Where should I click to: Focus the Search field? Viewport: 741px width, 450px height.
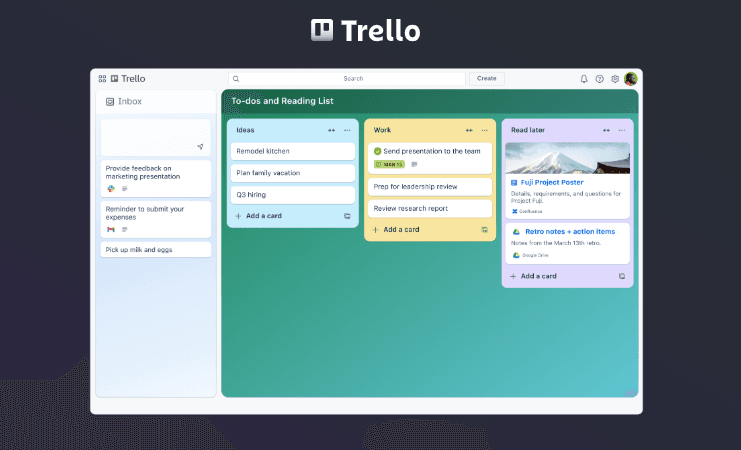coord(347,79)
